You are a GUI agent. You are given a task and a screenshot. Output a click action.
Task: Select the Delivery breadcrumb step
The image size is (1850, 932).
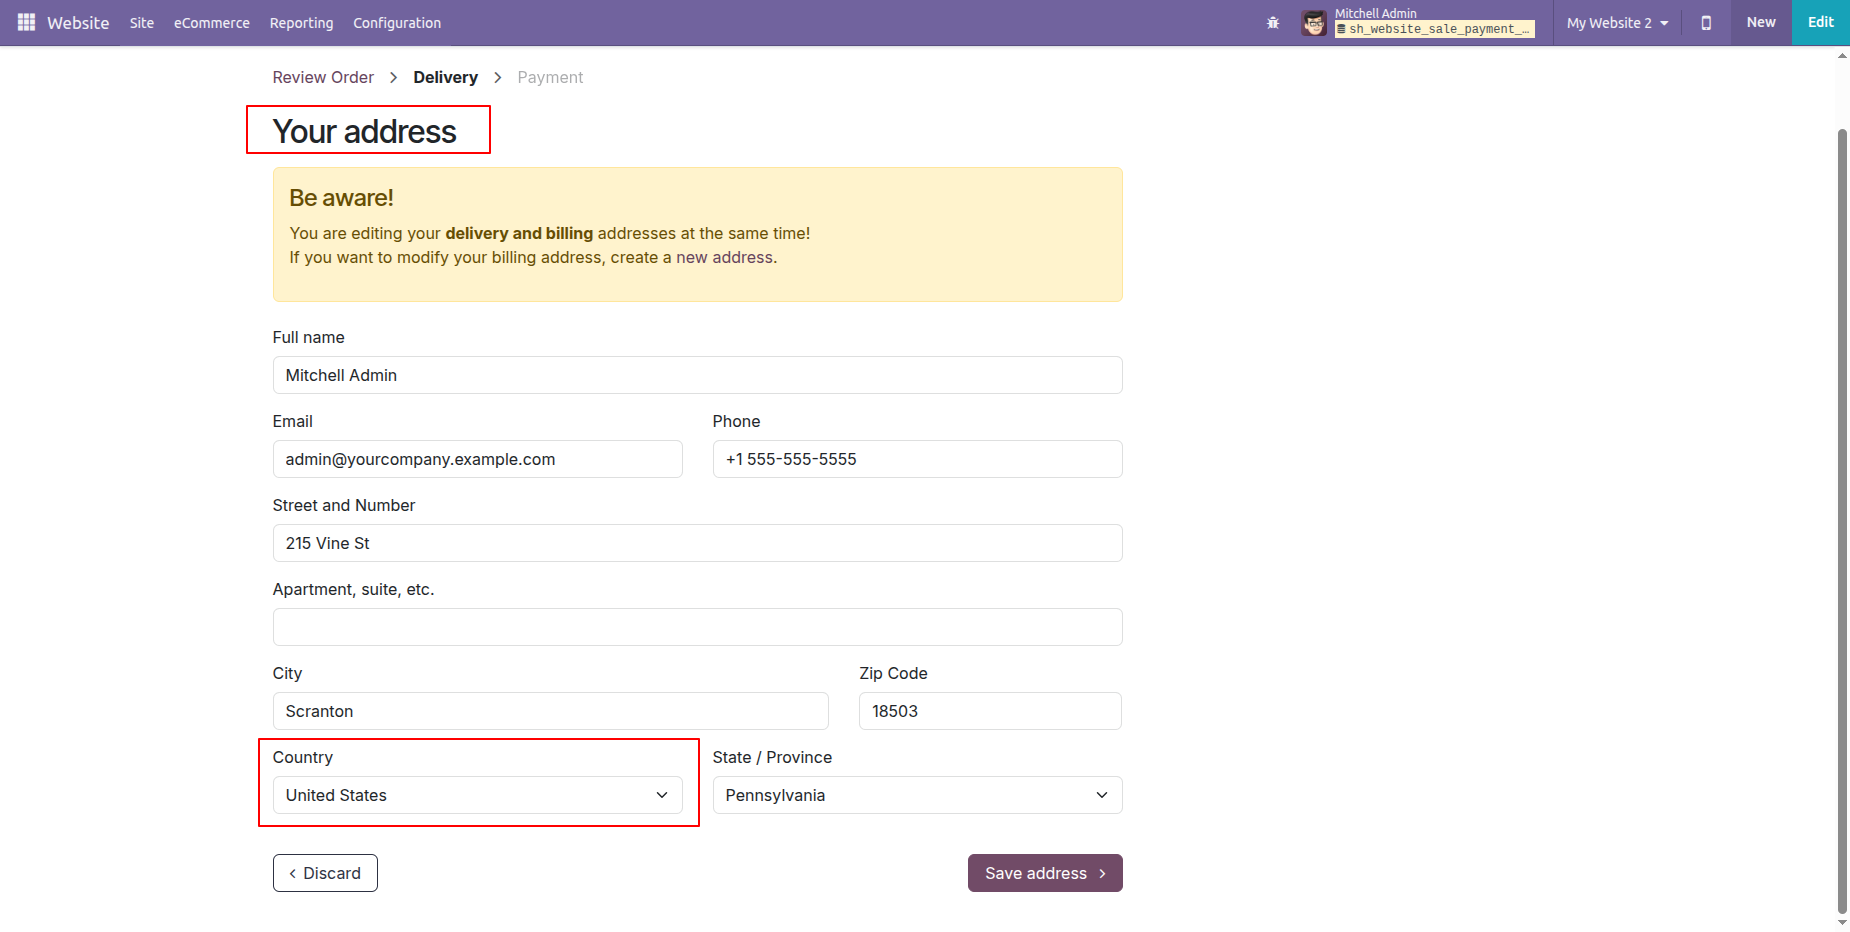coord(445,77)
